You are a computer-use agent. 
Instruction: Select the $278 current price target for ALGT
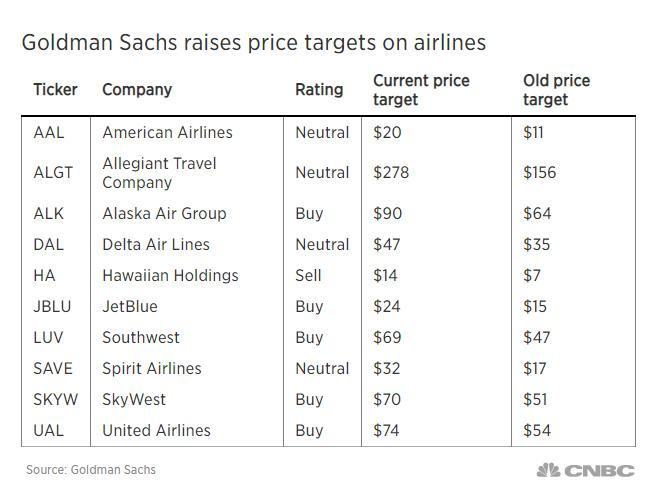coord(391,173)
